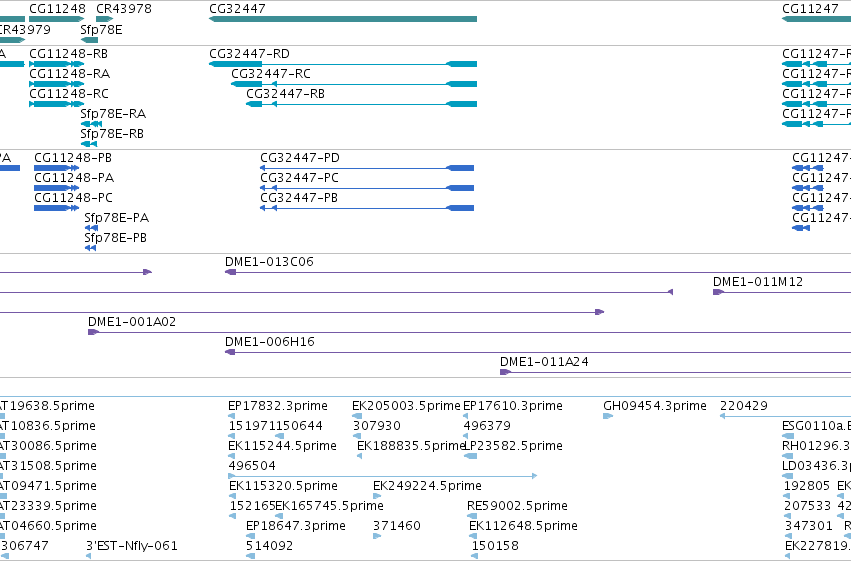Select feature 207533 label

pos(807,506)
